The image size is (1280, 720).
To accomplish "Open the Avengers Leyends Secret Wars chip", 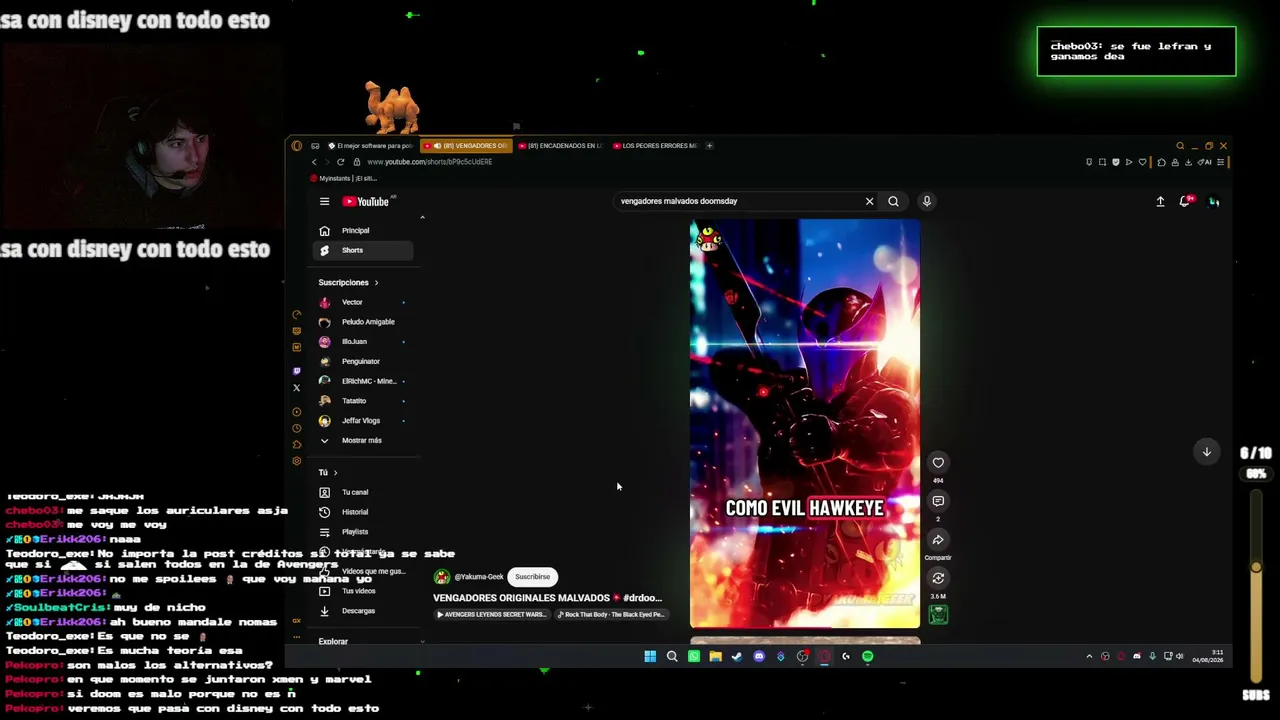I will click(x=492, y=615).
